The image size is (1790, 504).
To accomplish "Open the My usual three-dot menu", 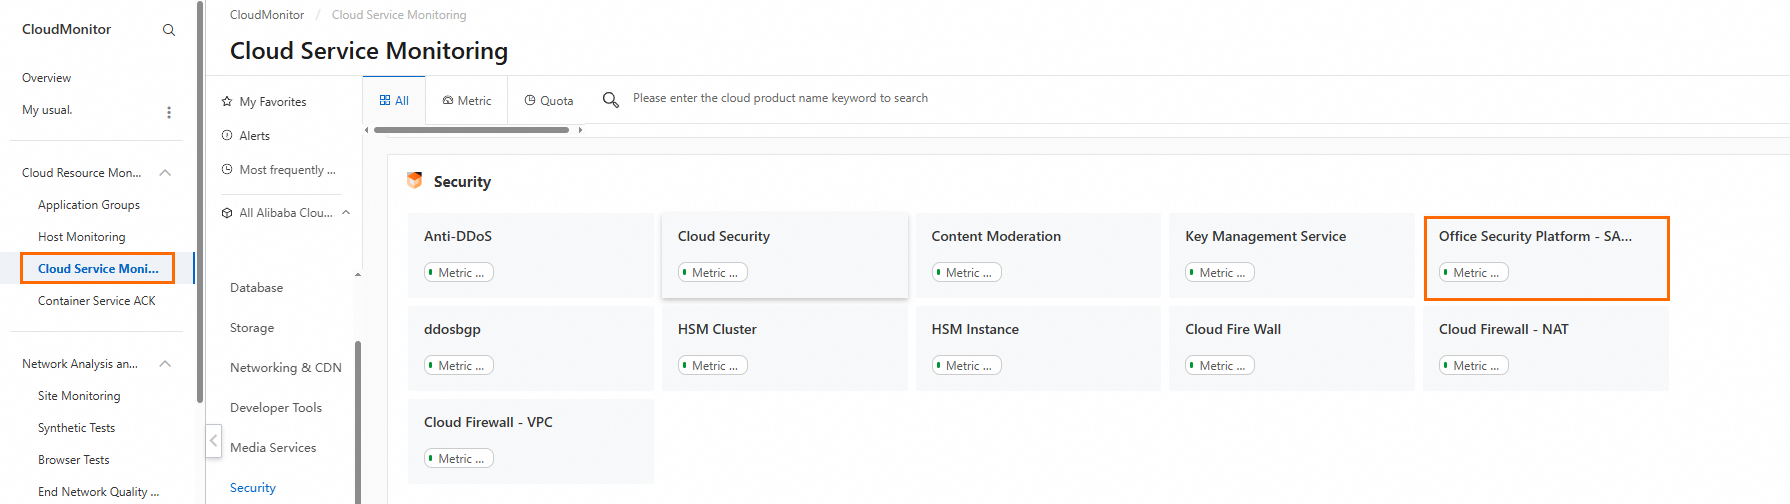I will 169,112.
